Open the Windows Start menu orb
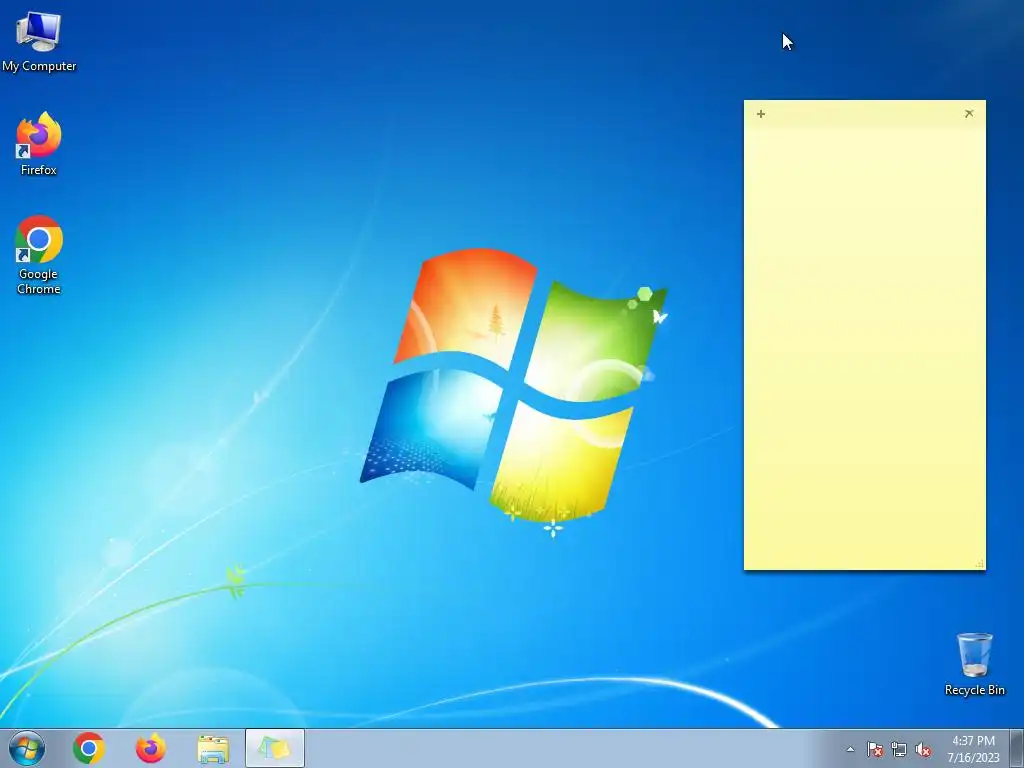The width and height of the screenshot is (1024, 768). pyautogui.click(x=27, y=748)
